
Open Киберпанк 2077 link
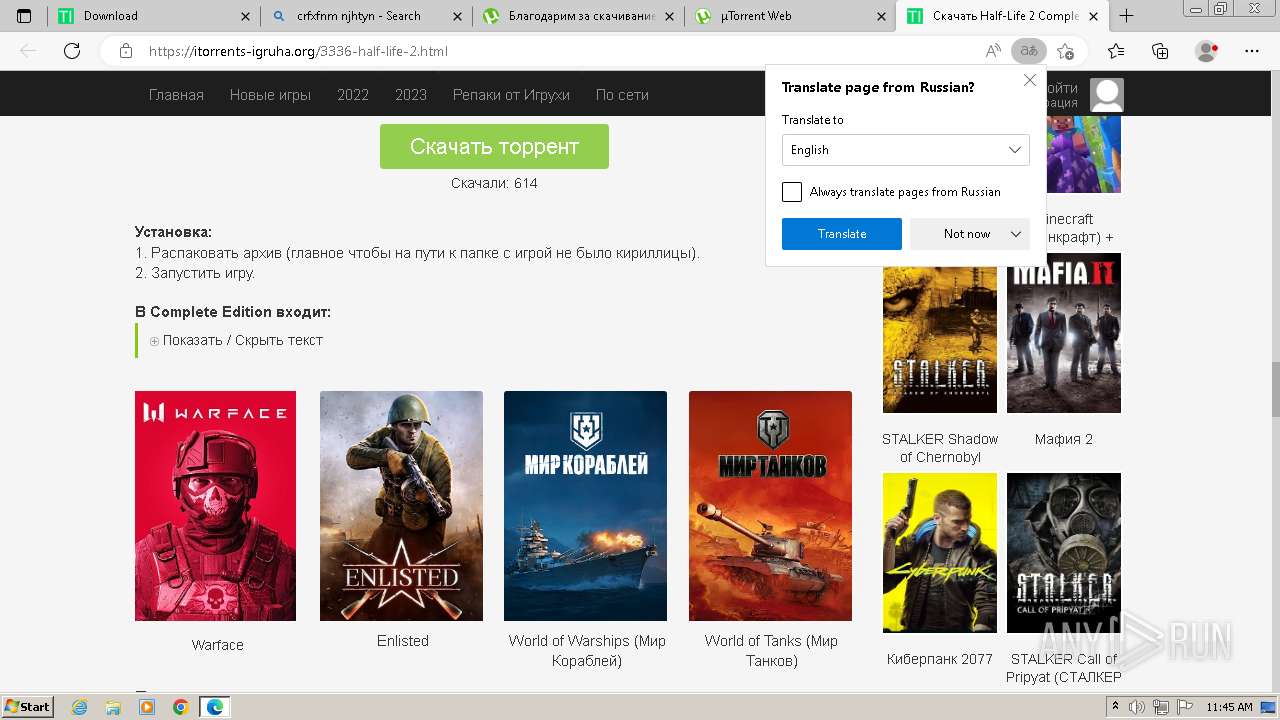[940, 659]
